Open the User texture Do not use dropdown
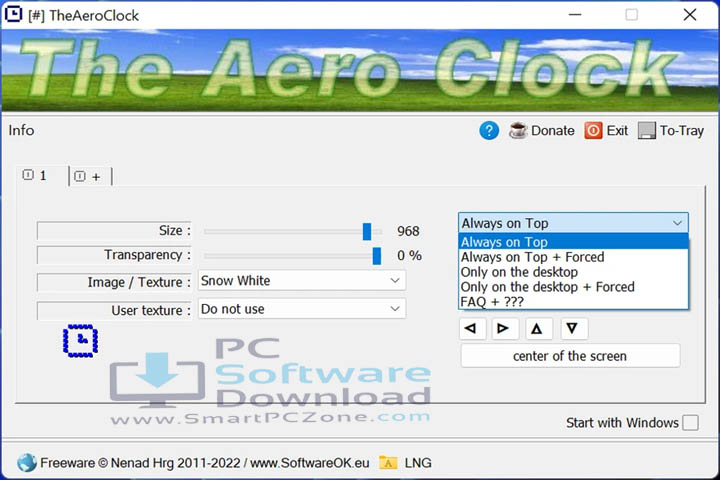Viewport: 720px width, 480px height. [x=302, y=309]
